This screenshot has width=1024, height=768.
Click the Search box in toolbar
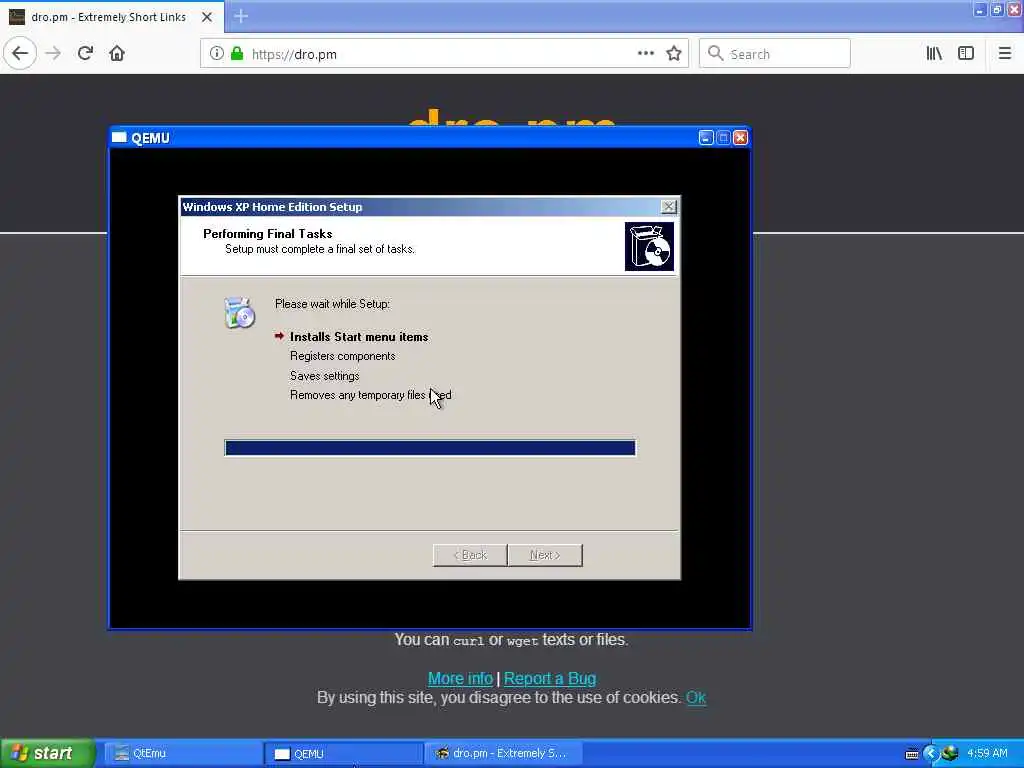(x=775, y=54)
